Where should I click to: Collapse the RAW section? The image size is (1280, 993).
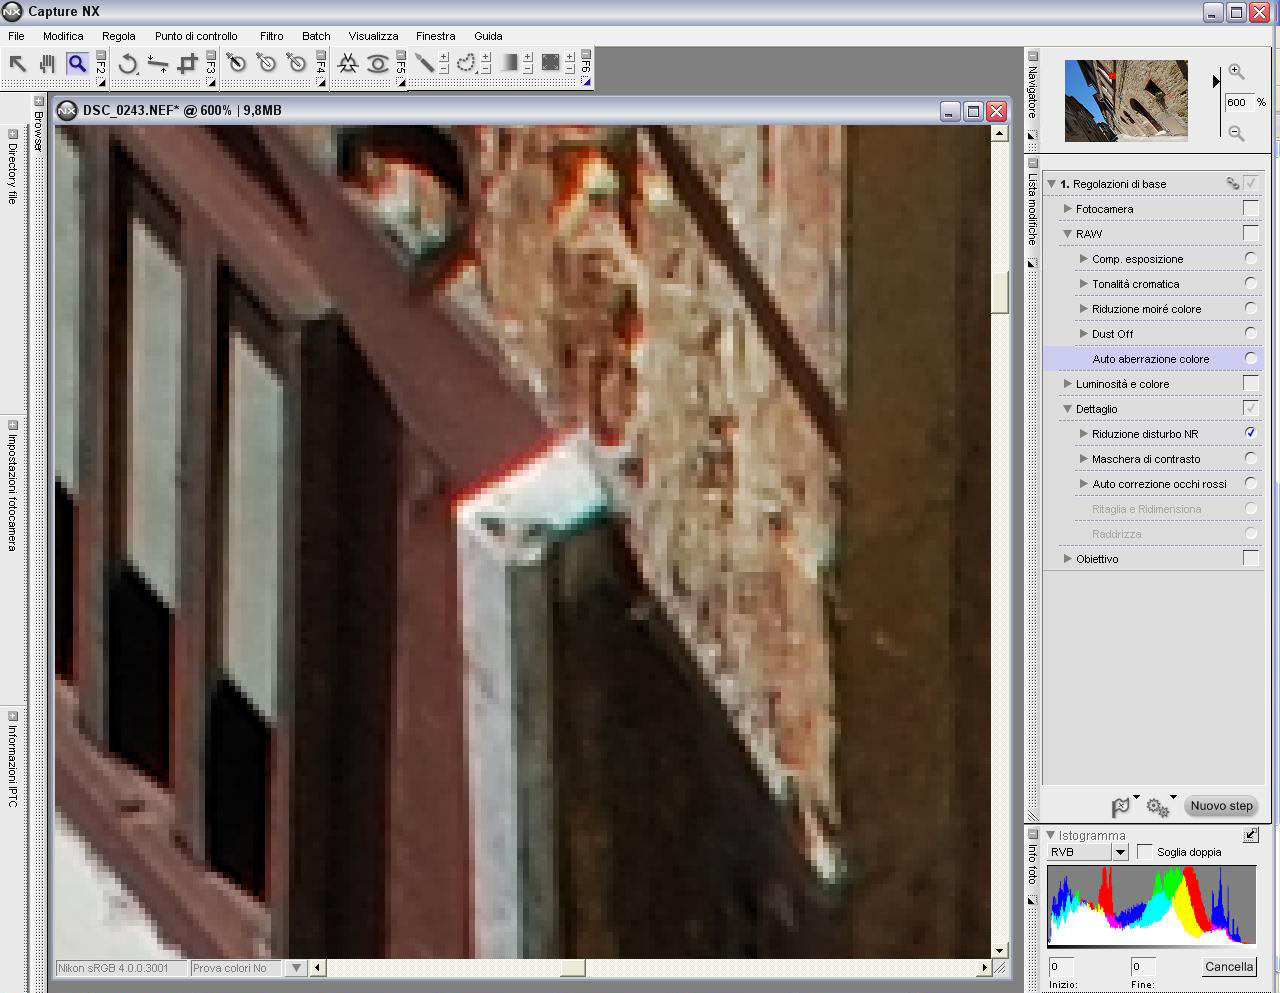1068,234
